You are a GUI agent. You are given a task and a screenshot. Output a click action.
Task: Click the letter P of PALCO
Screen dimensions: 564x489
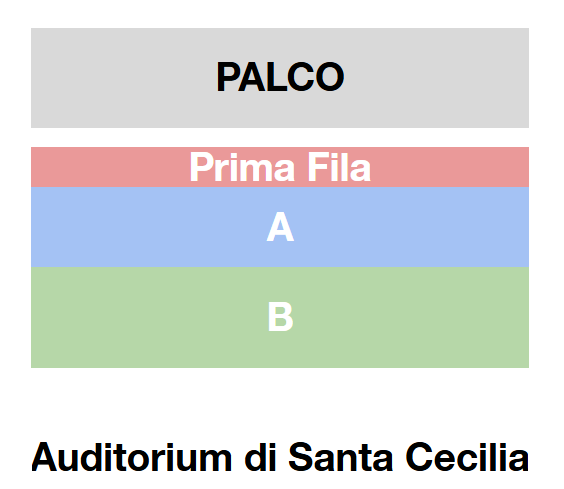[x=228, y=77]
